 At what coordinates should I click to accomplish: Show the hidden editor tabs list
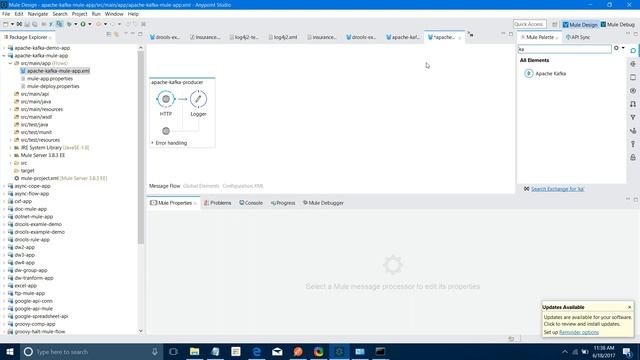coord(470,35)
